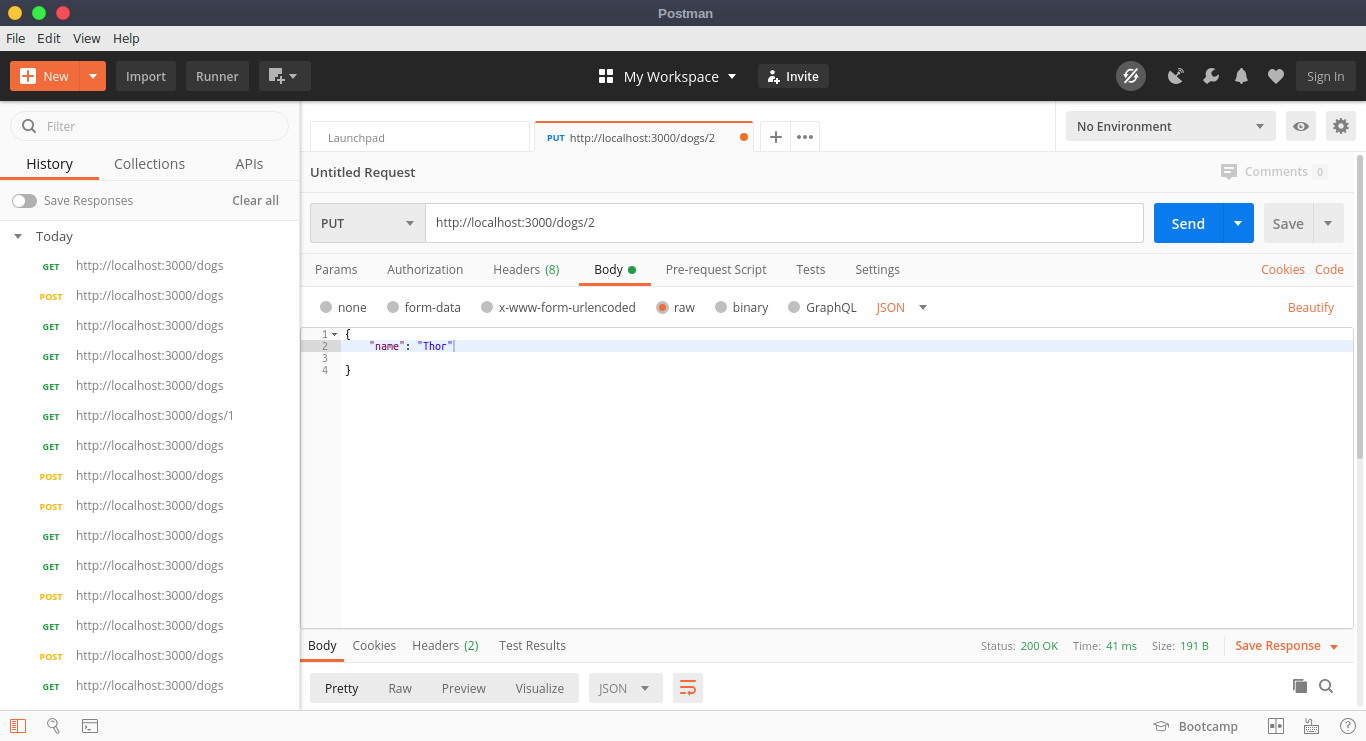Click the plus icon on the New button

[x=28, y=76]
